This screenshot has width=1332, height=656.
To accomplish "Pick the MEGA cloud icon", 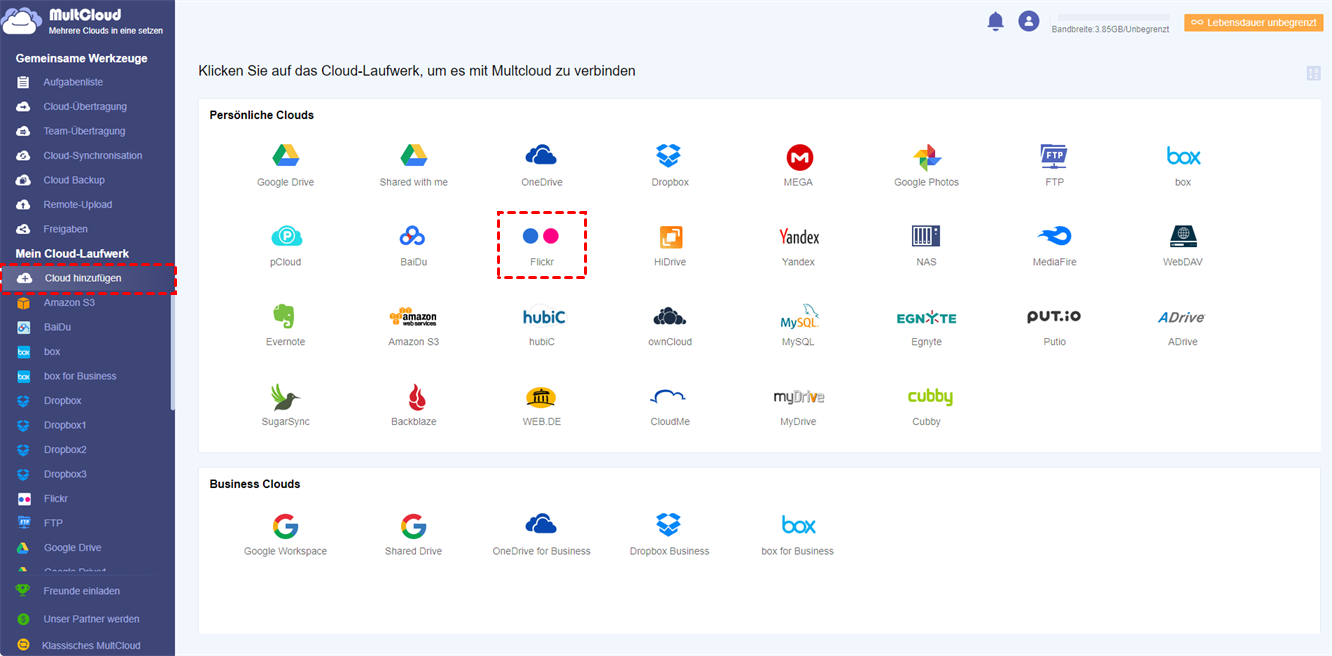I will point(799,157).
